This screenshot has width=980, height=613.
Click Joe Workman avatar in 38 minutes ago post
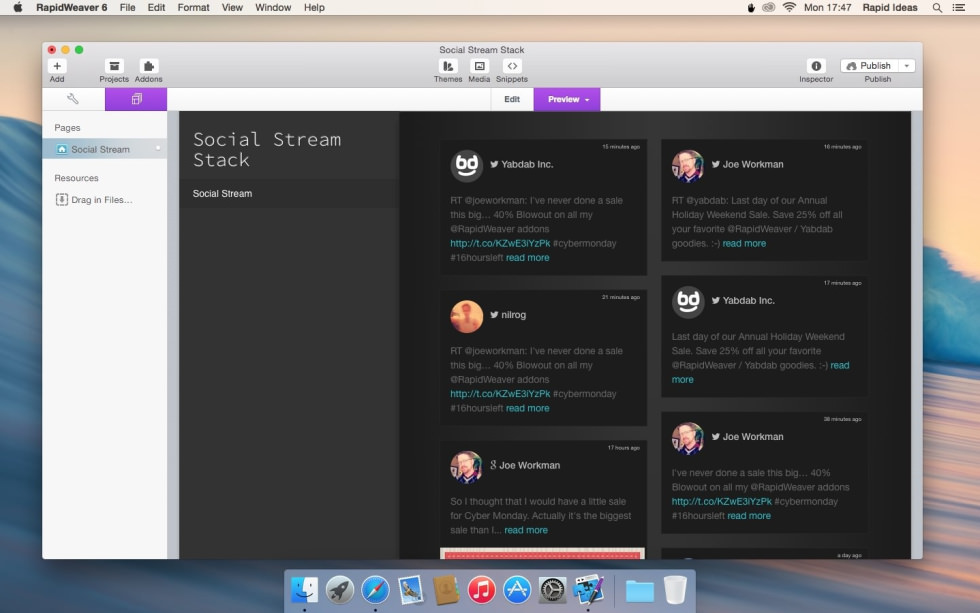tap(688, 438)
